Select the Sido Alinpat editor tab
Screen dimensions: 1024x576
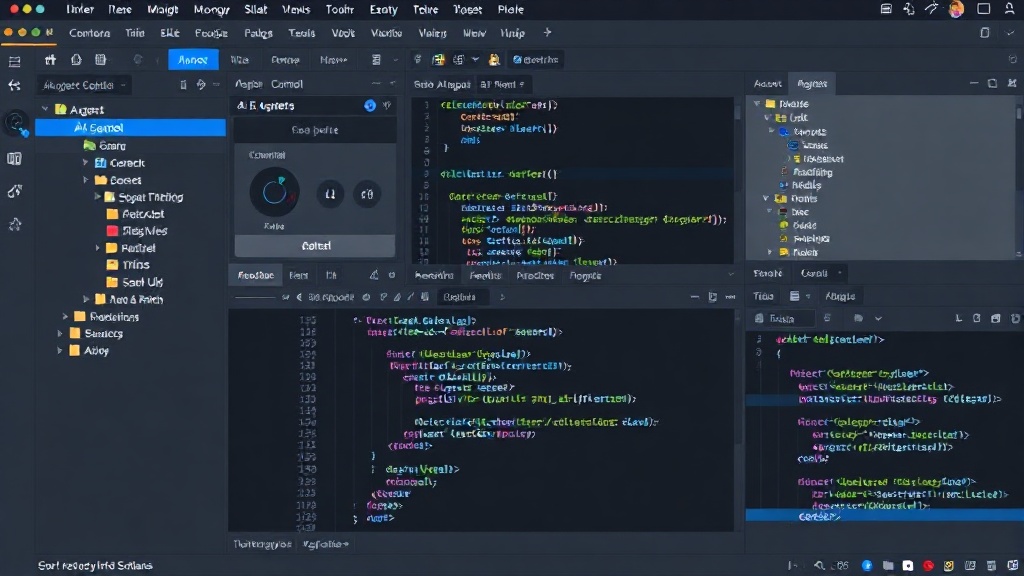(x=442, y=84)
